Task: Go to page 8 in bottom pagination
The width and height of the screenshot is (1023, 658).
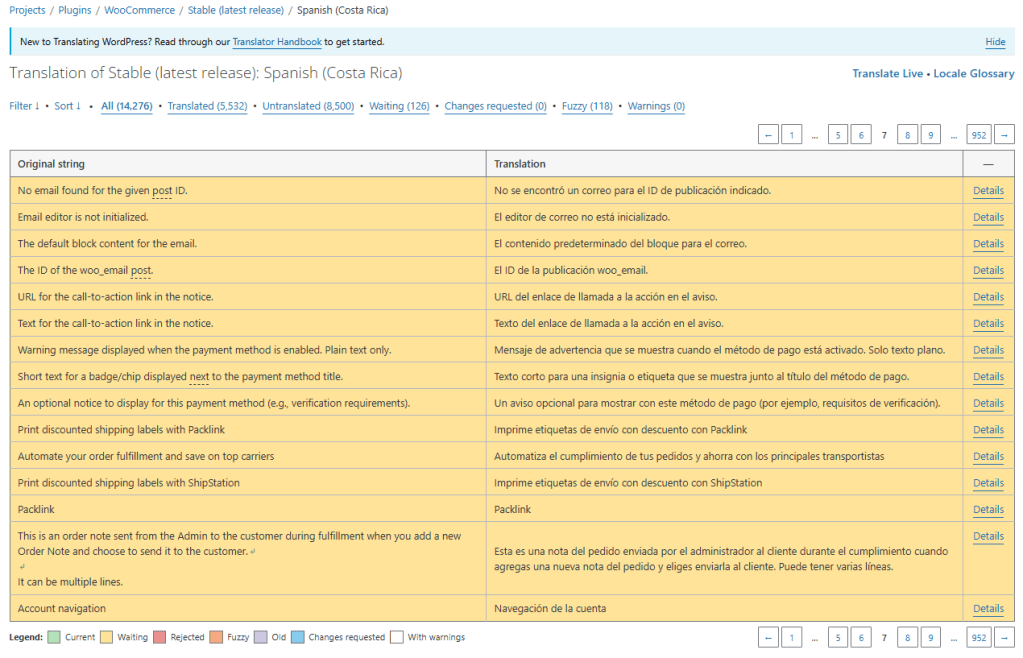Action: tap(908, 637)
